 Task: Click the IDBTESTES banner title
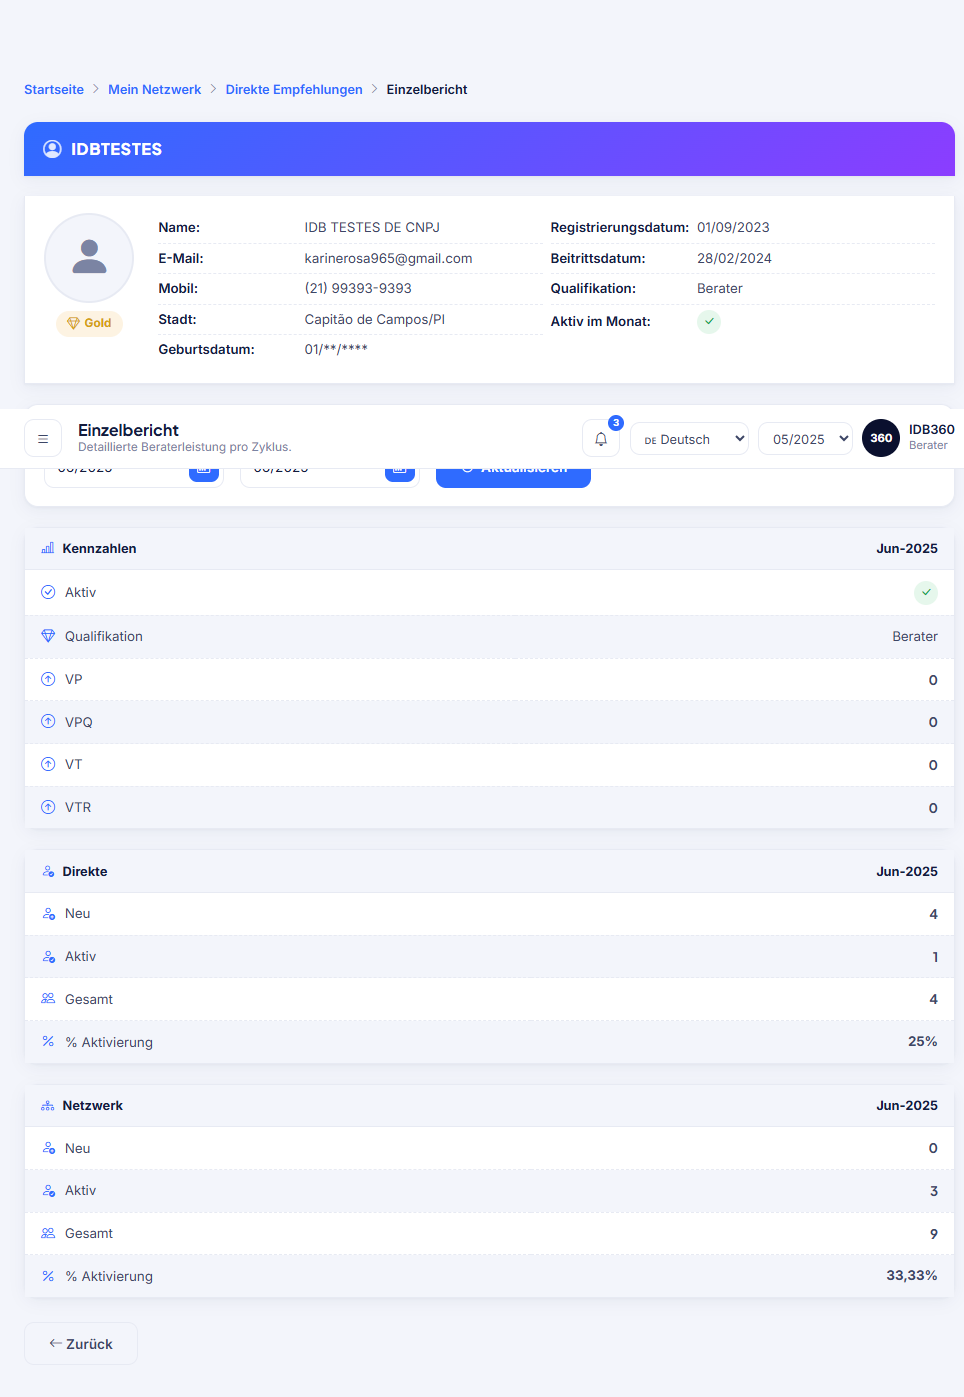pyautogui.click(x=116, y=149)
